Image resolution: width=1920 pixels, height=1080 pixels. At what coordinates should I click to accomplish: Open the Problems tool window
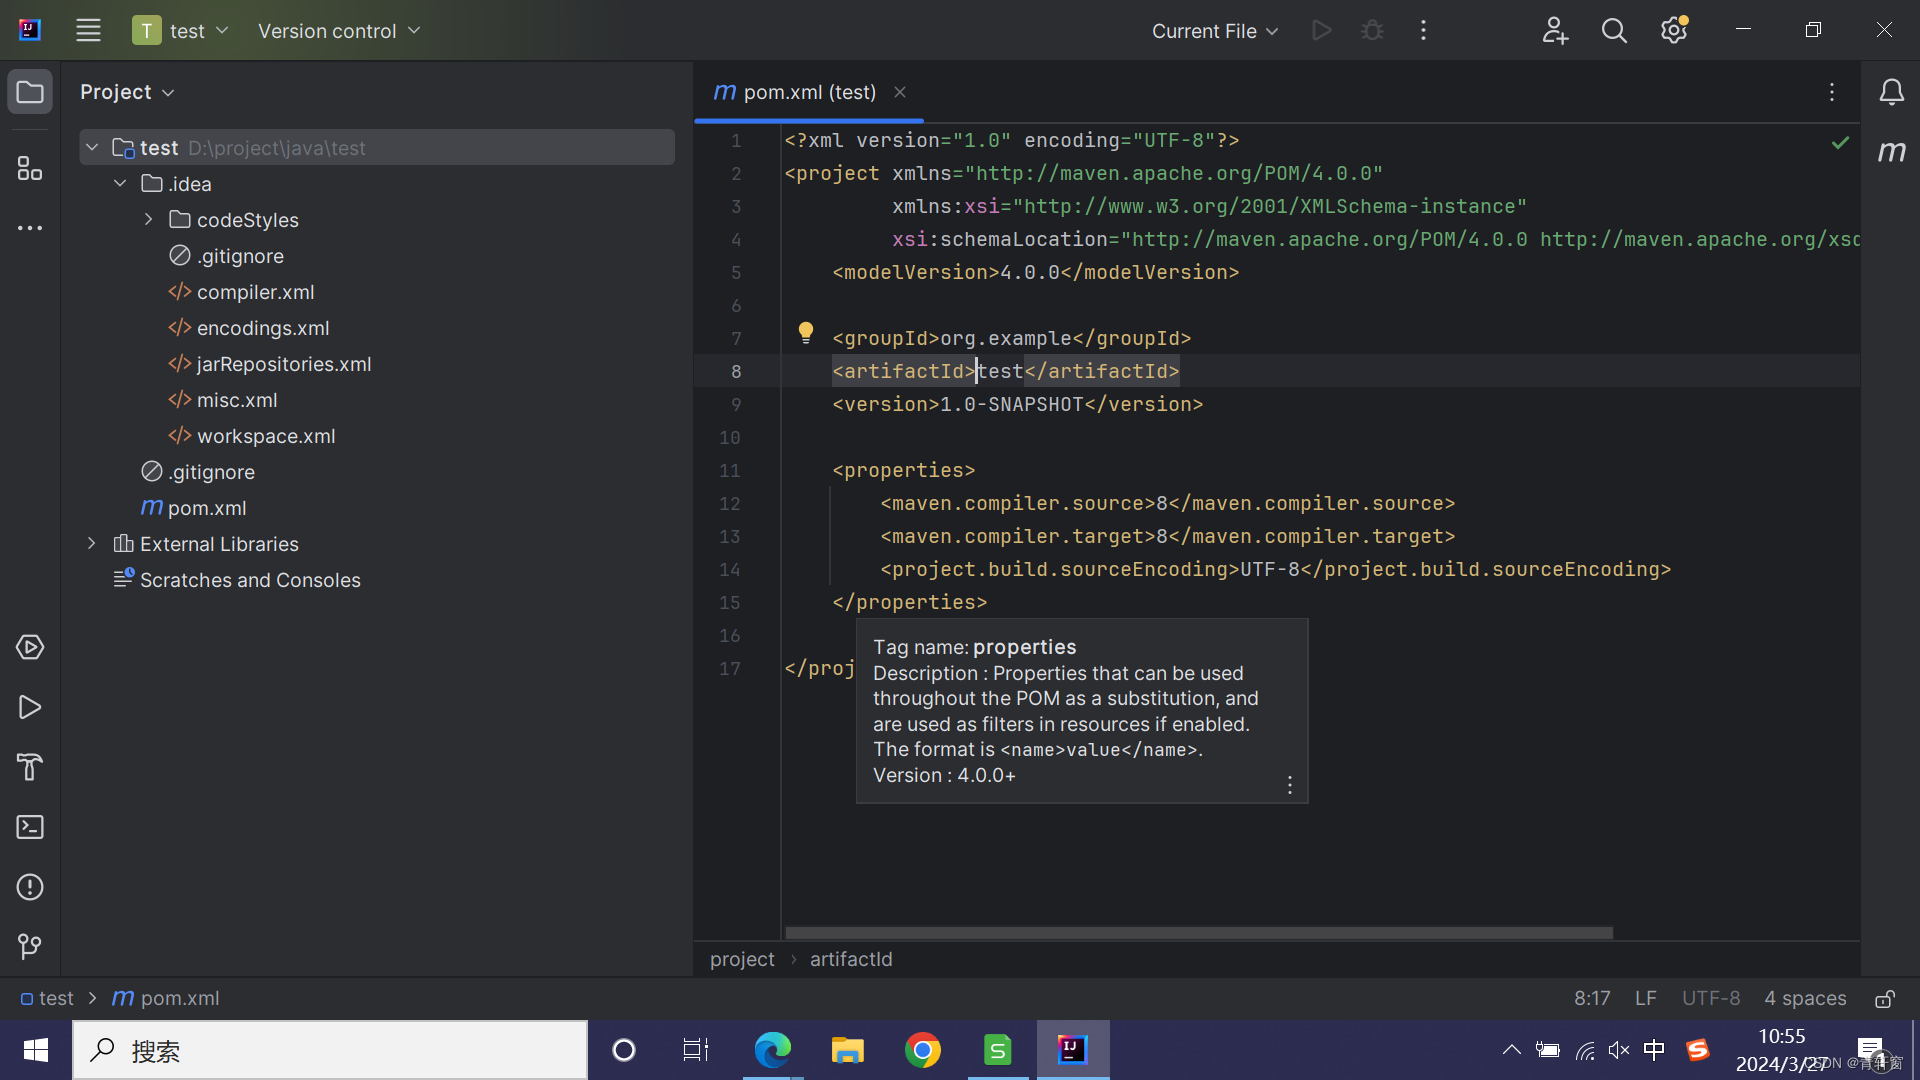click(x=30, y=887)
